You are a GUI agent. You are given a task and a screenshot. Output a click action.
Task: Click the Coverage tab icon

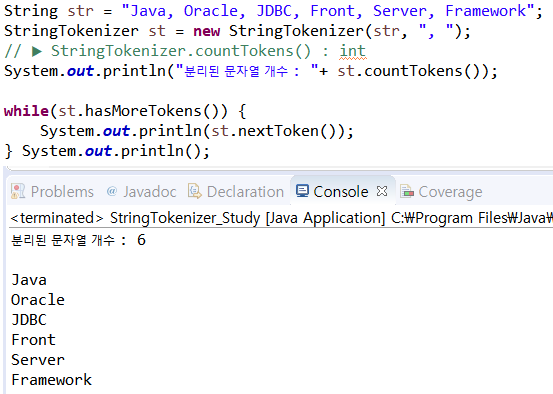[407, 191]
